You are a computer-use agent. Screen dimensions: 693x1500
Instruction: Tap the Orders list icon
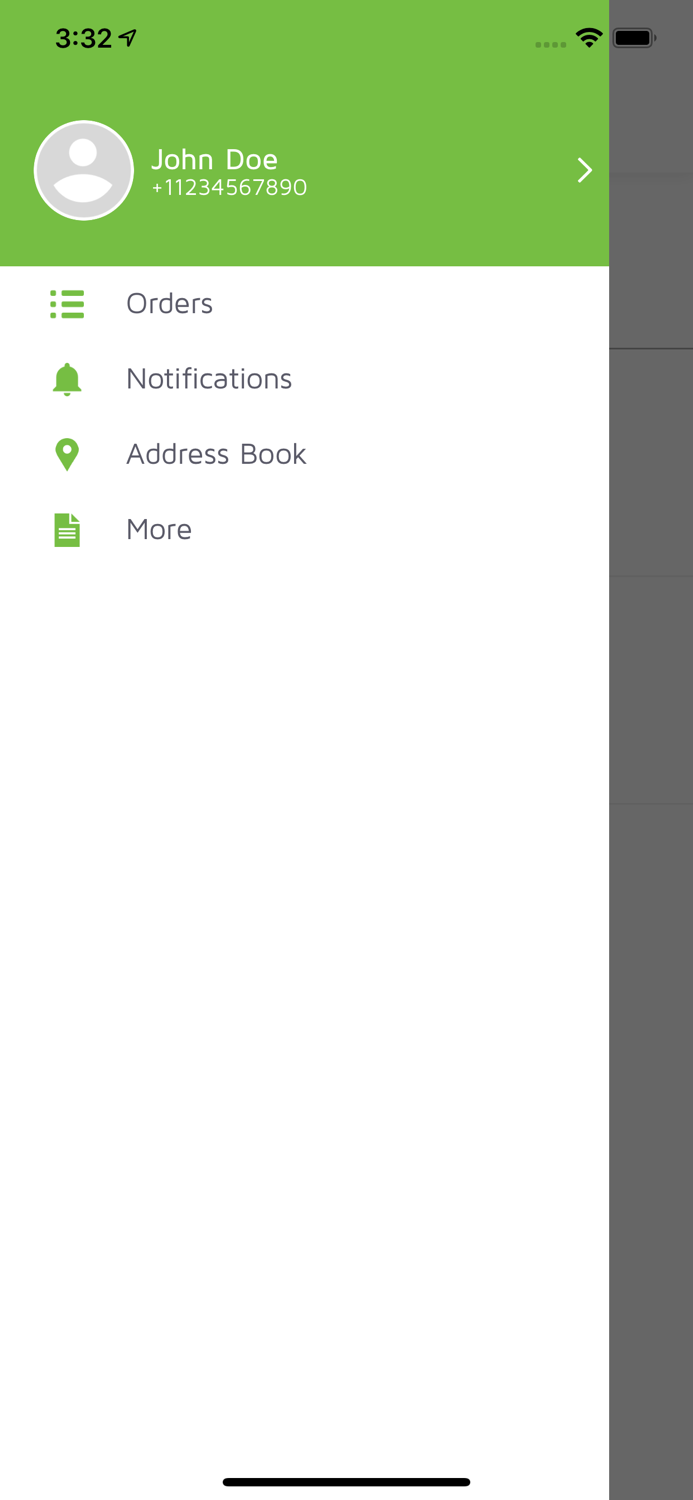67,304
